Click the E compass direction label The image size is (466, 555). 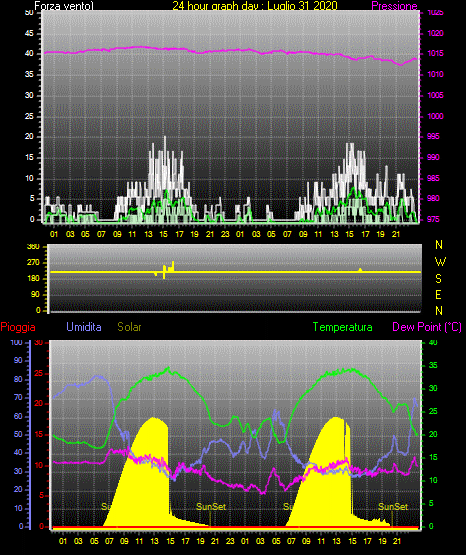438,294
